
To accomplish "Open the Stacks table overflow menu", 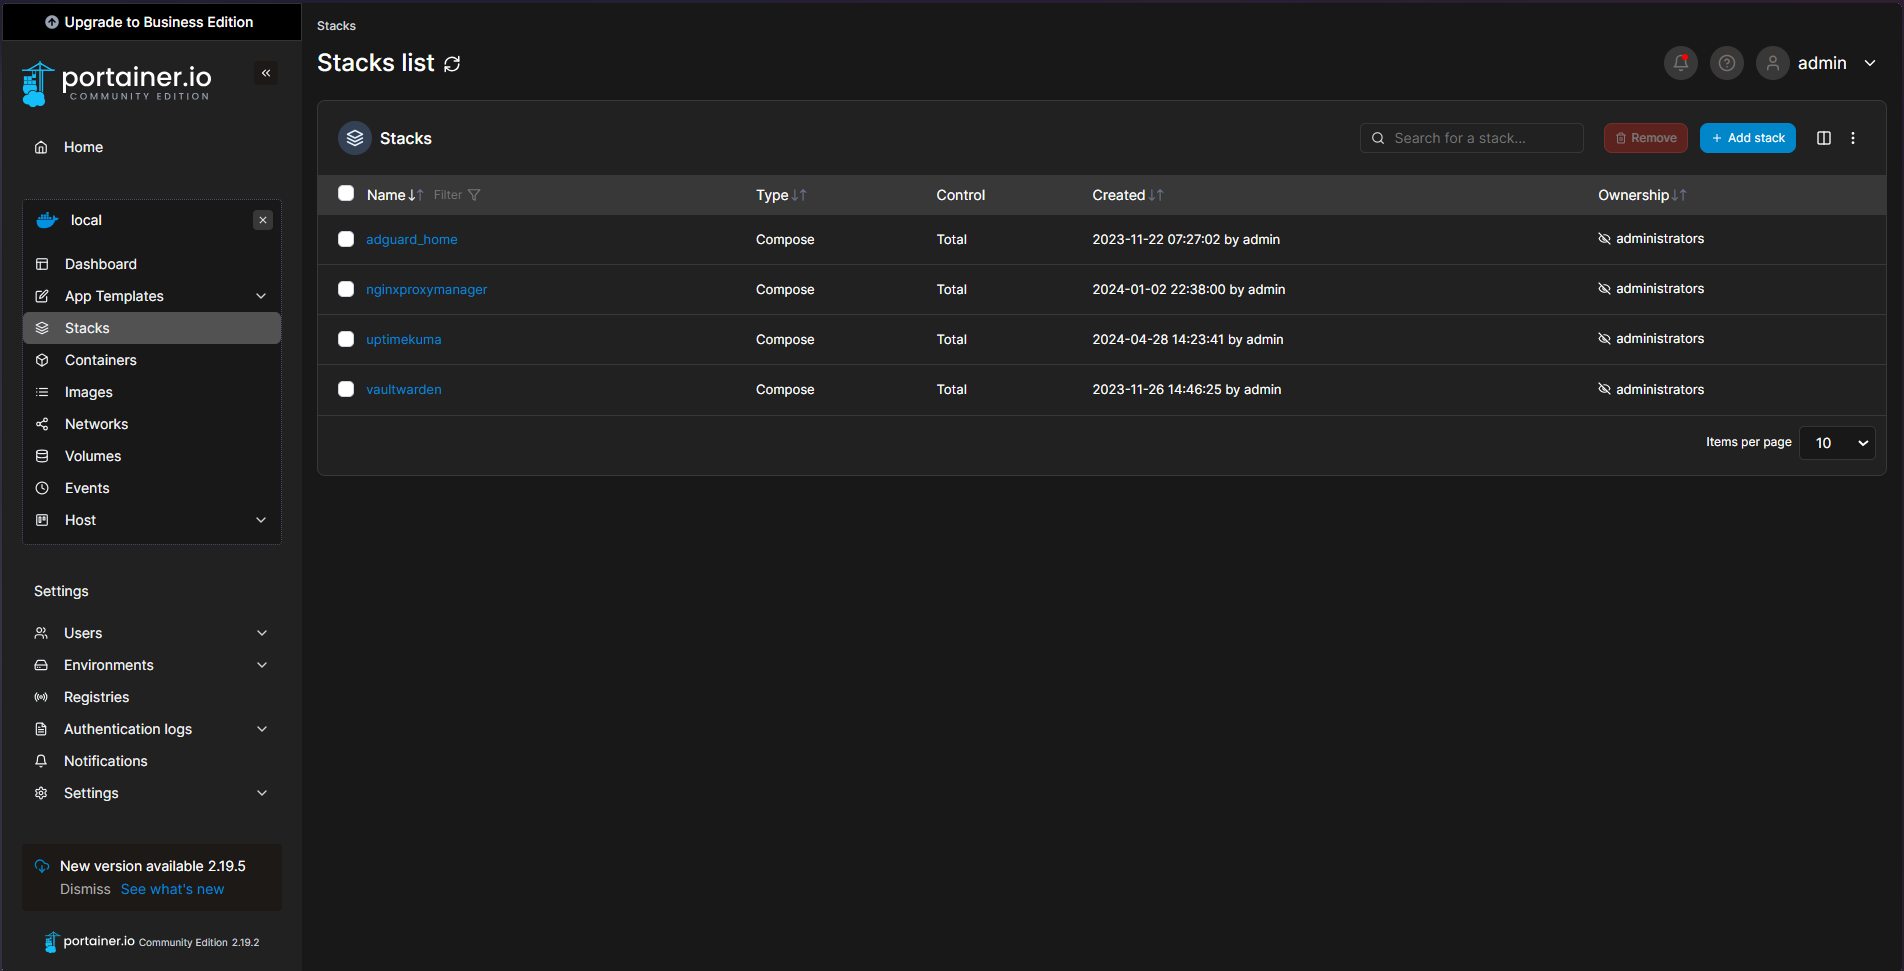I will pos(1853,137).
